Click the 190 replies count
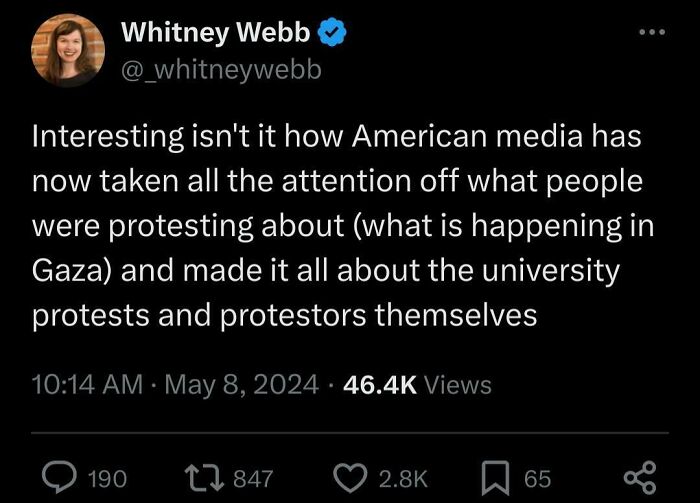Screen dimensions: 700x503 [106, 479]
